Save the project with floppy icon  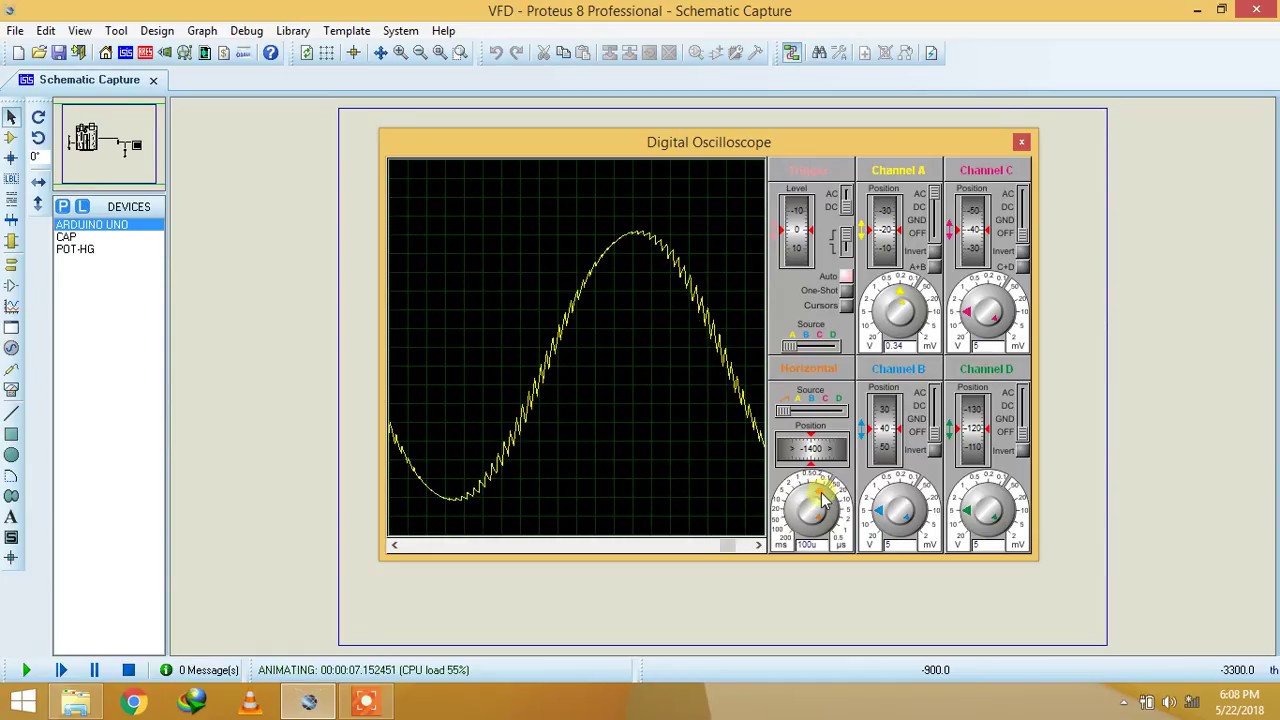tap(58, 53)
